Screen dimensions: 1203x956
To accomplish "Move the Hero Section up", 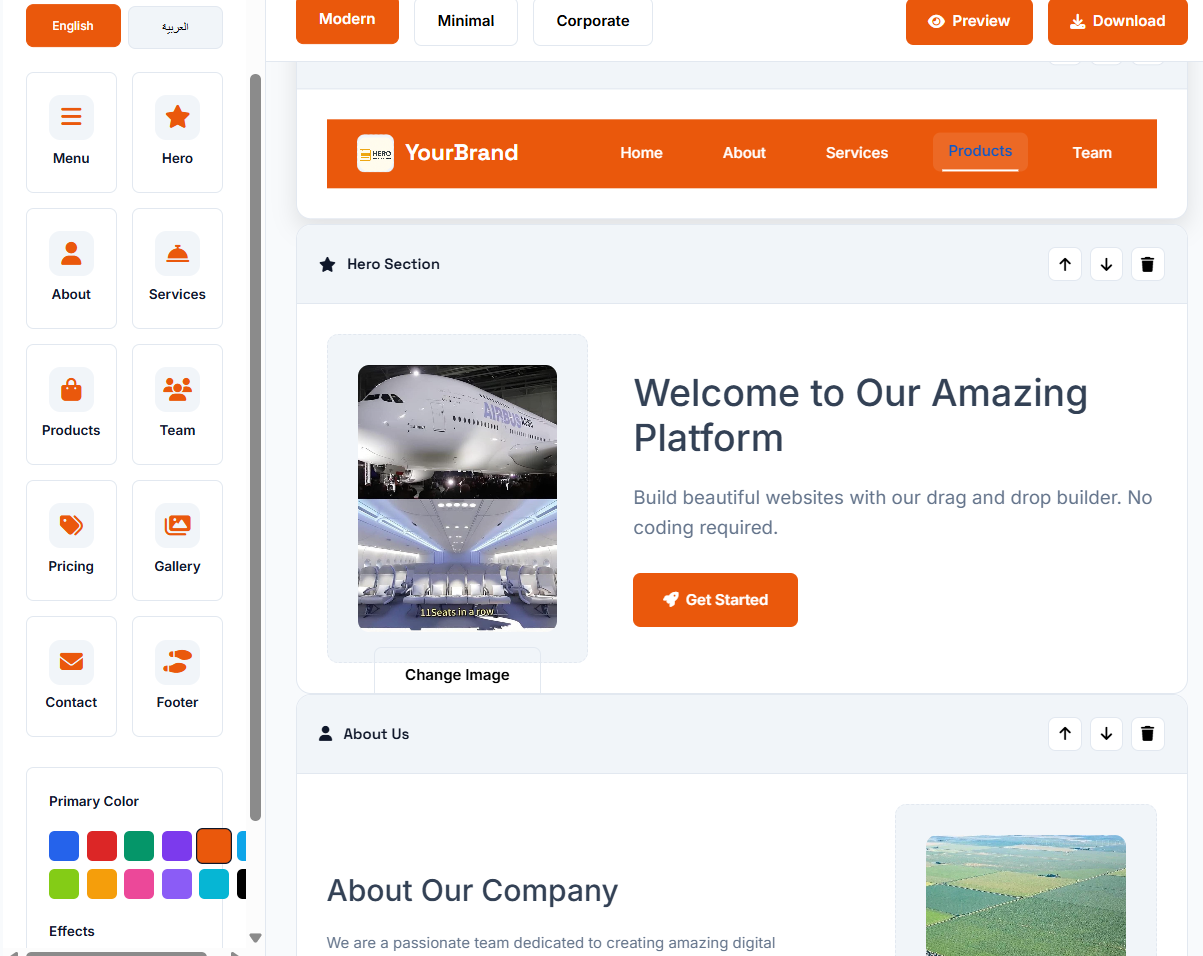I will pos(1065,264).
